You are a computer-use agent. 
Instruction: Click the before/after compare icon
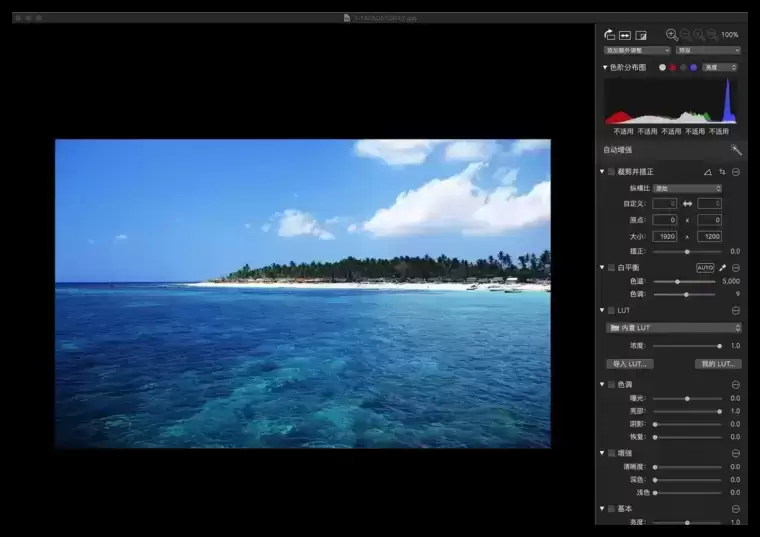[641, 35]
